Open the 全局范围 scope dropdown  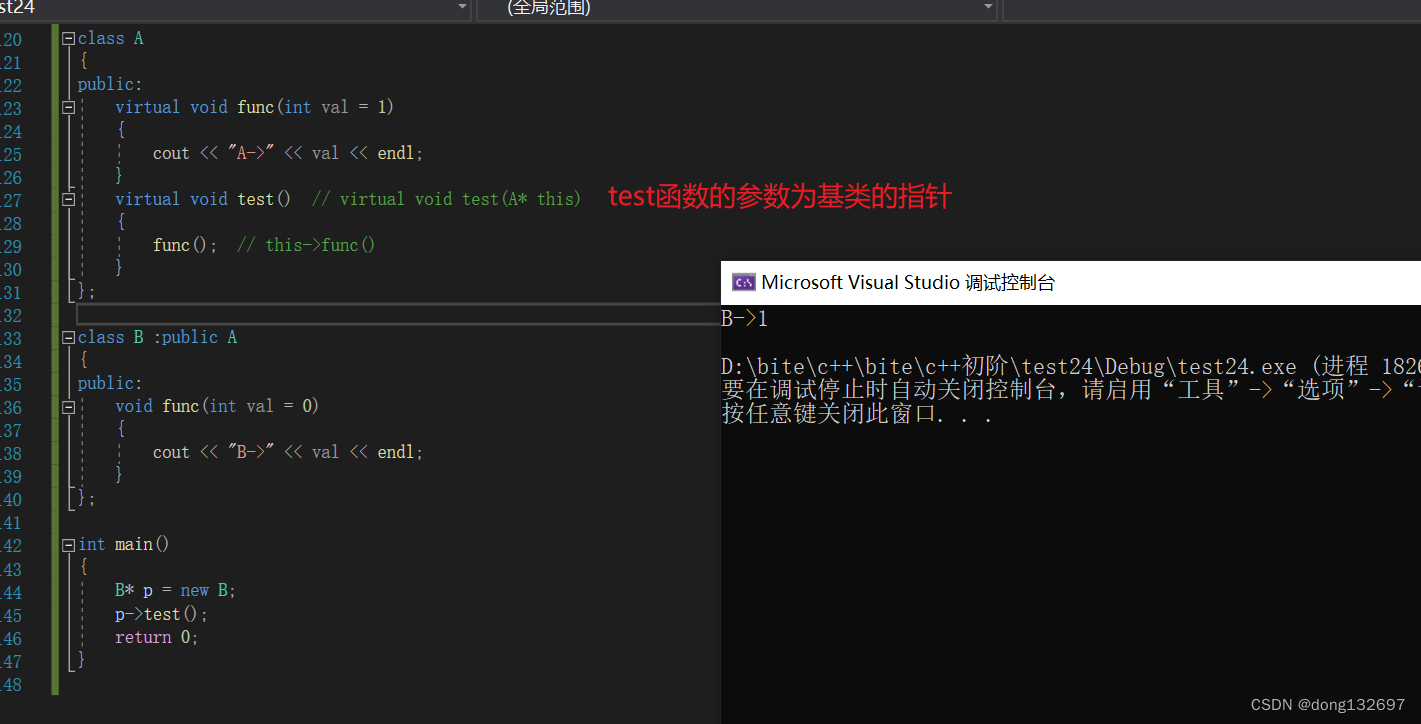[x=988, y=8]
